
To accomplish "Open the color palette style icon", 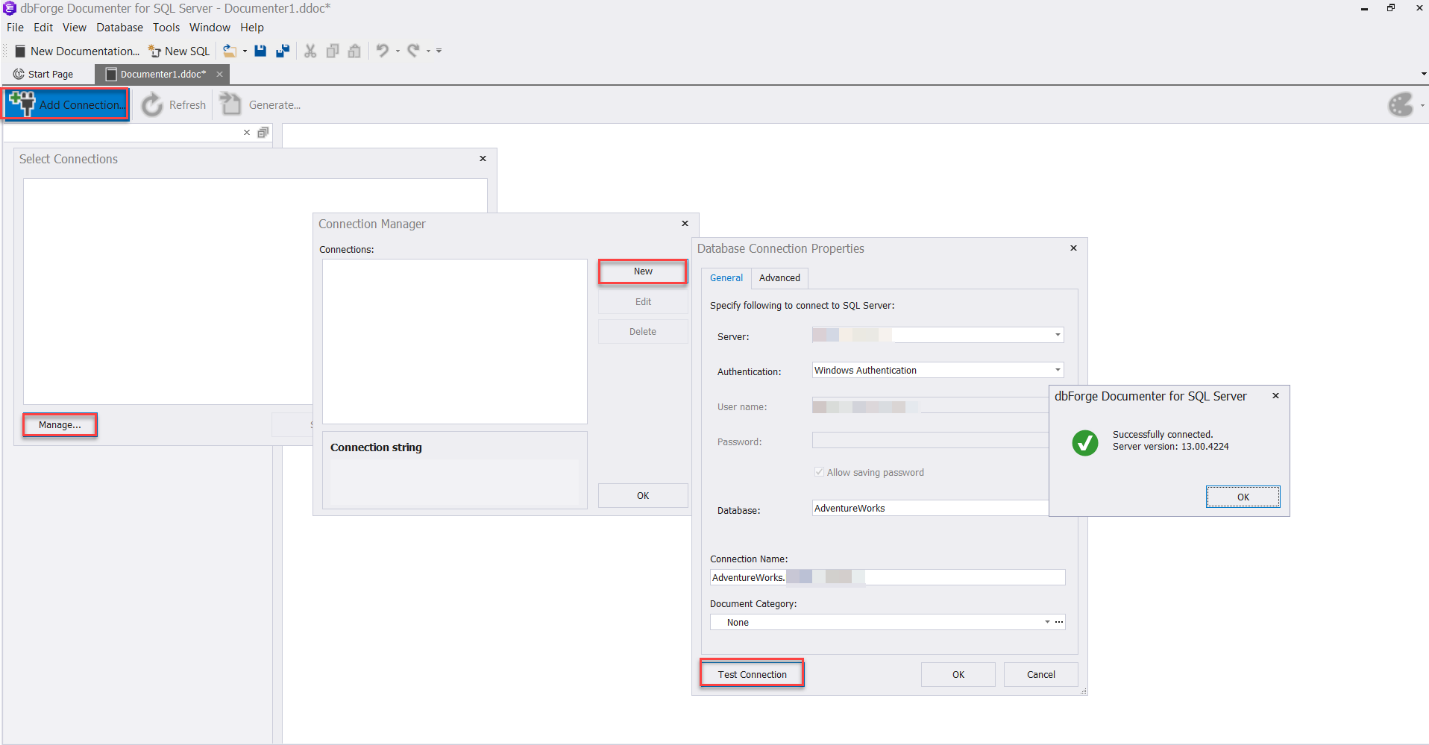I will (1401, 105).
